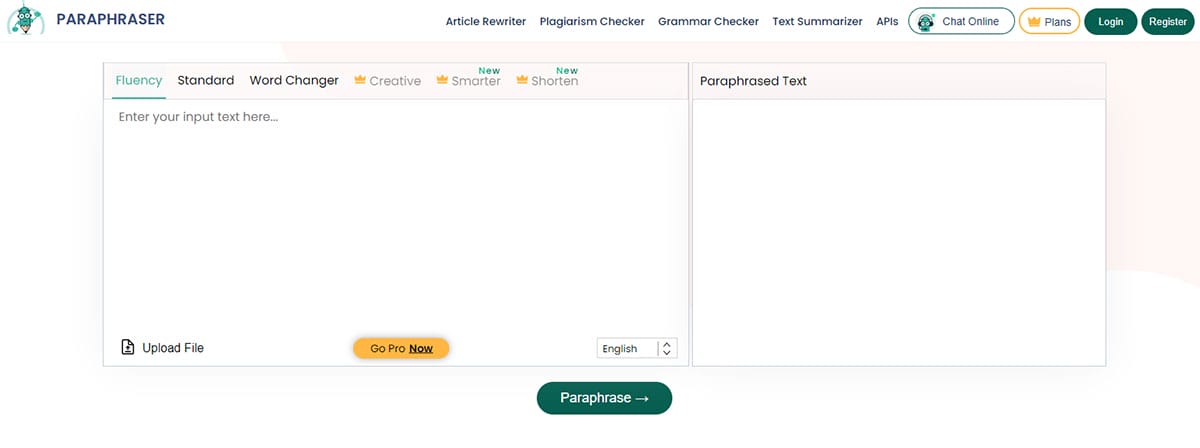Click the crown icon in Plans button

pos(1034,21)
